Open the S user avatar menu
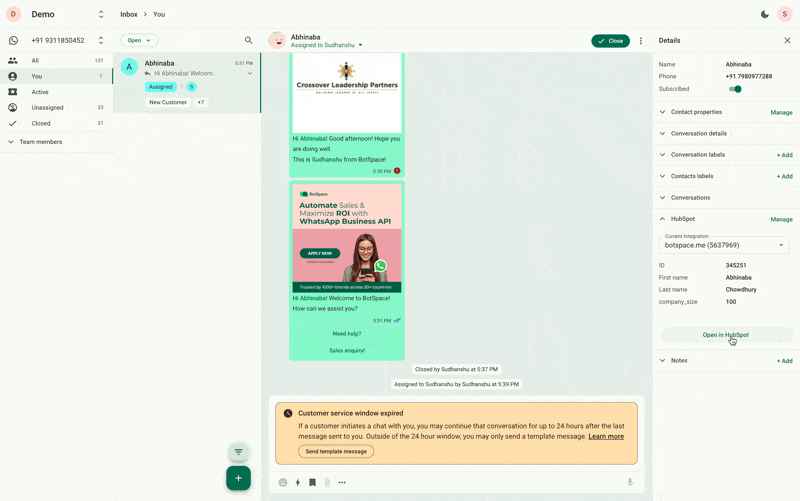Viewport: 800px width, 501px height. [784, 14]
